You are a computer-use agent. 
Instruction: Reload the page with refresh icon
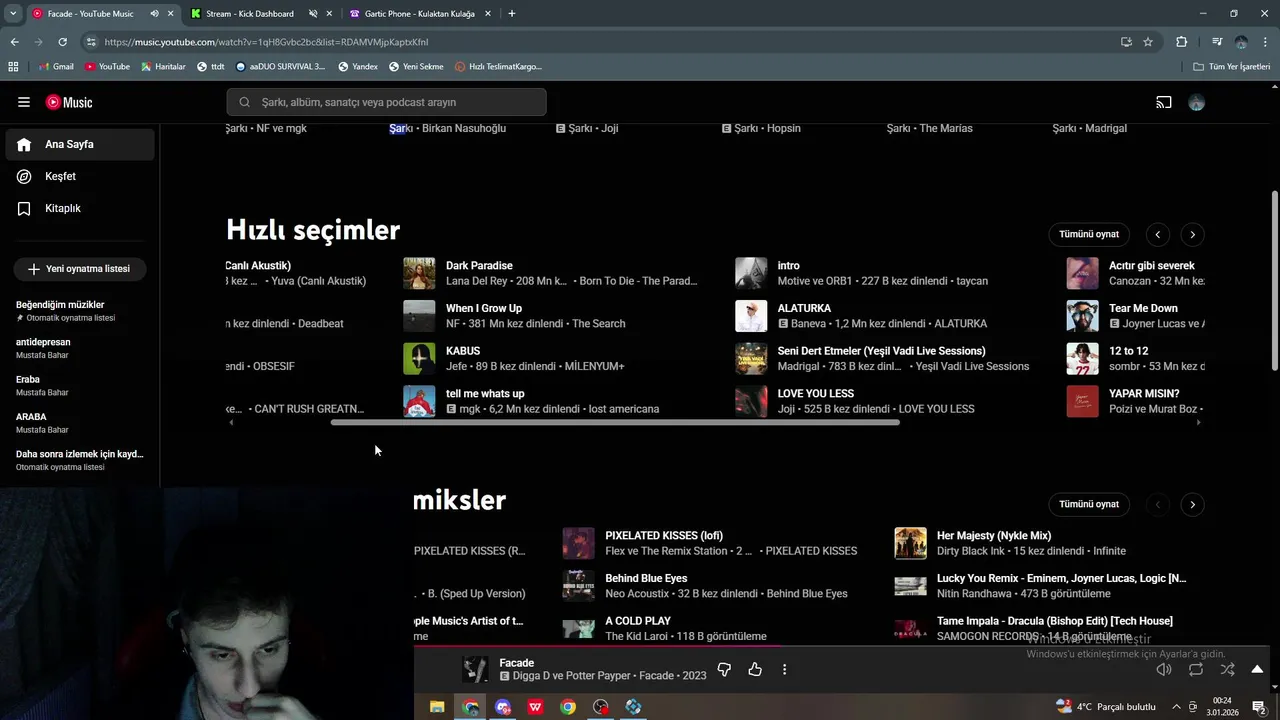point(62,42)
